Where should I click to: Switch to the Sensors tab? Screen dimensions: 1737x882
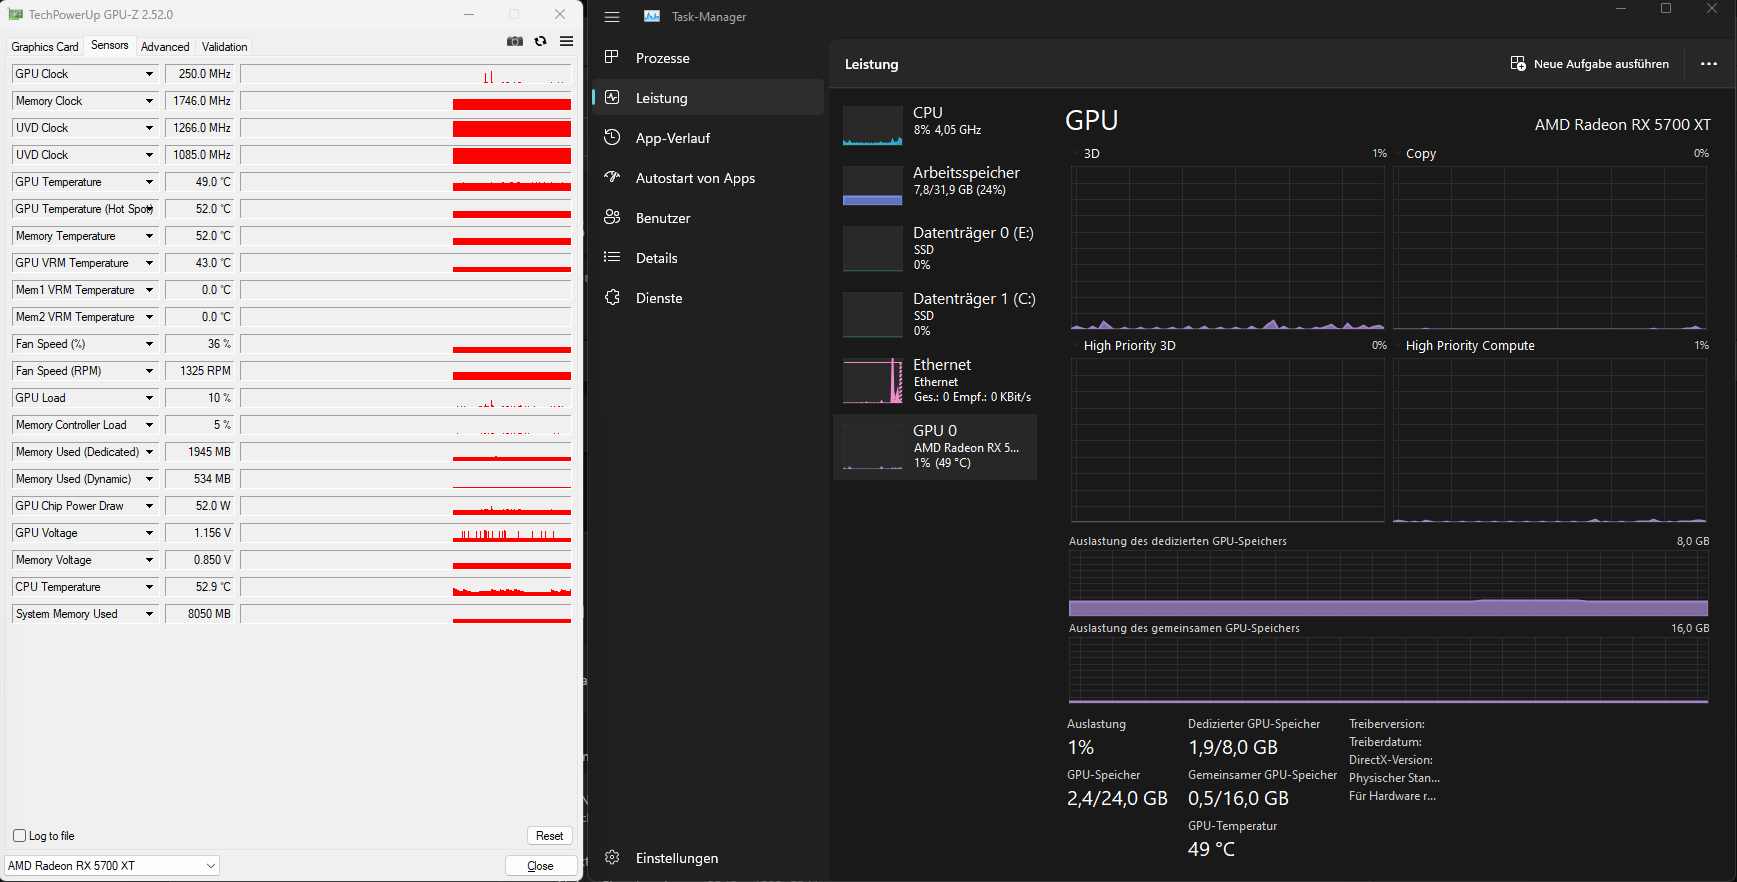(x=110, y=45)
